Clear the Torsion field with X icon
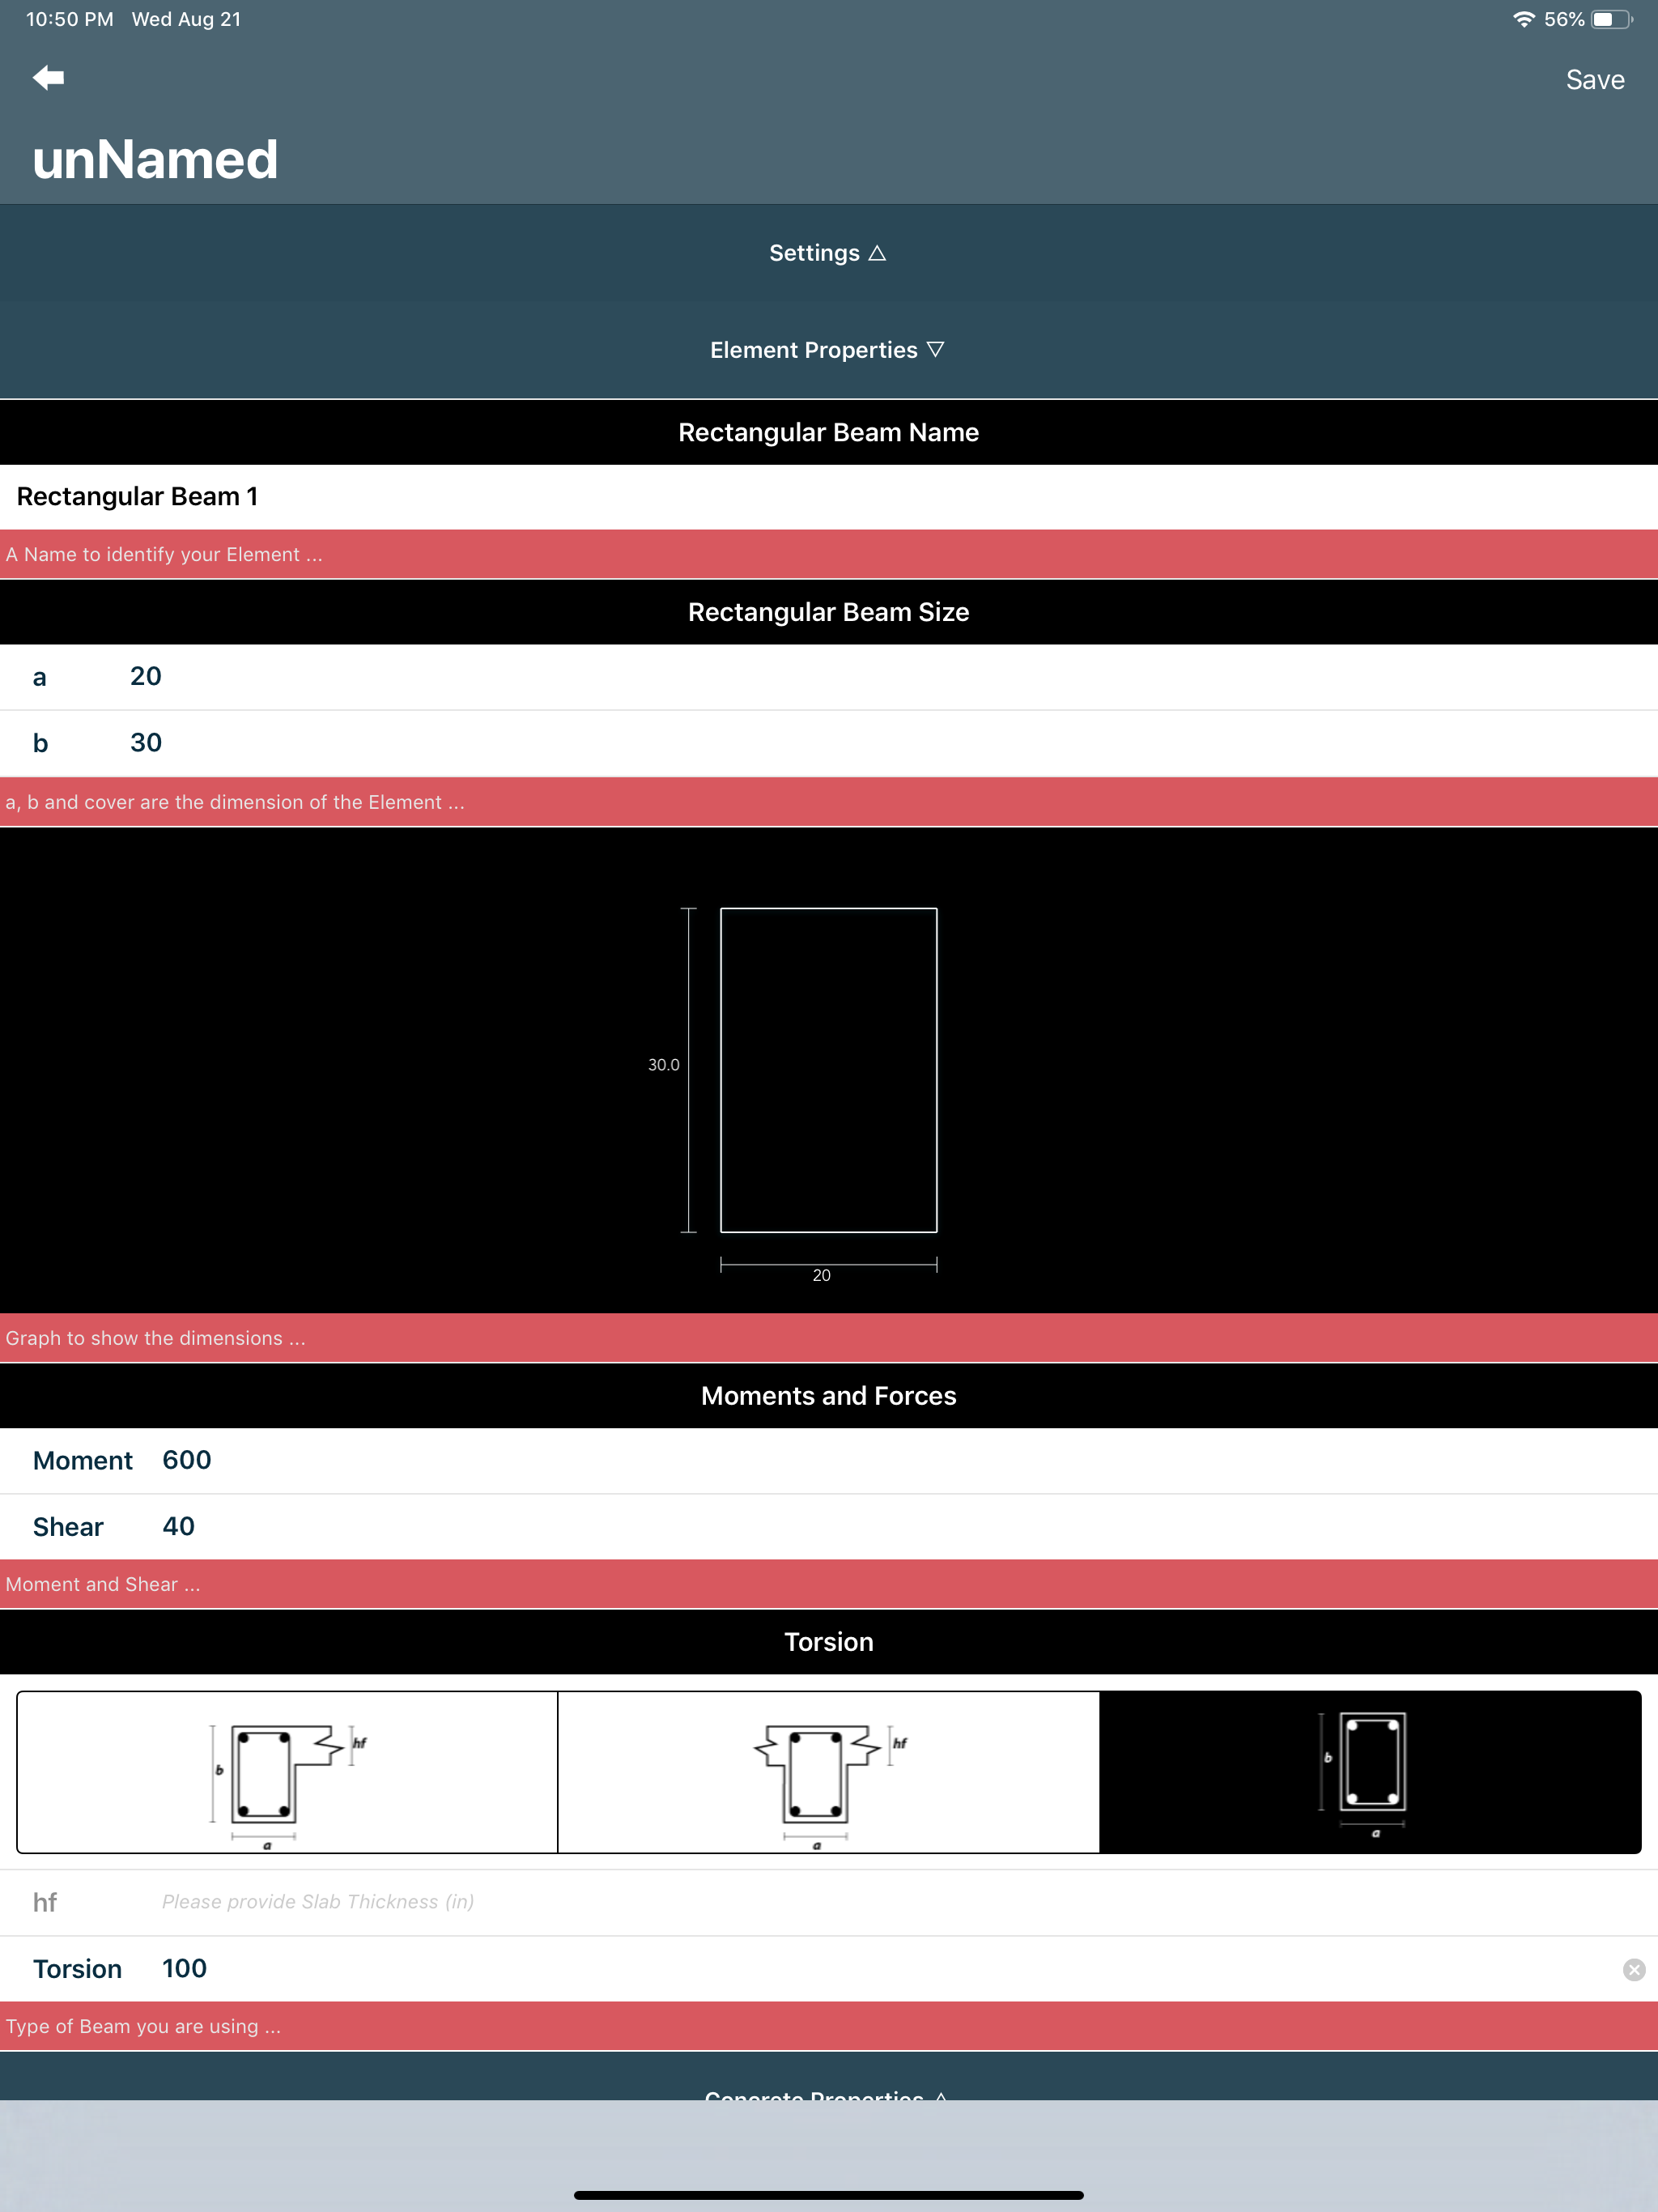Screen dimensions: 1658x2212 click(1633, 1969)
